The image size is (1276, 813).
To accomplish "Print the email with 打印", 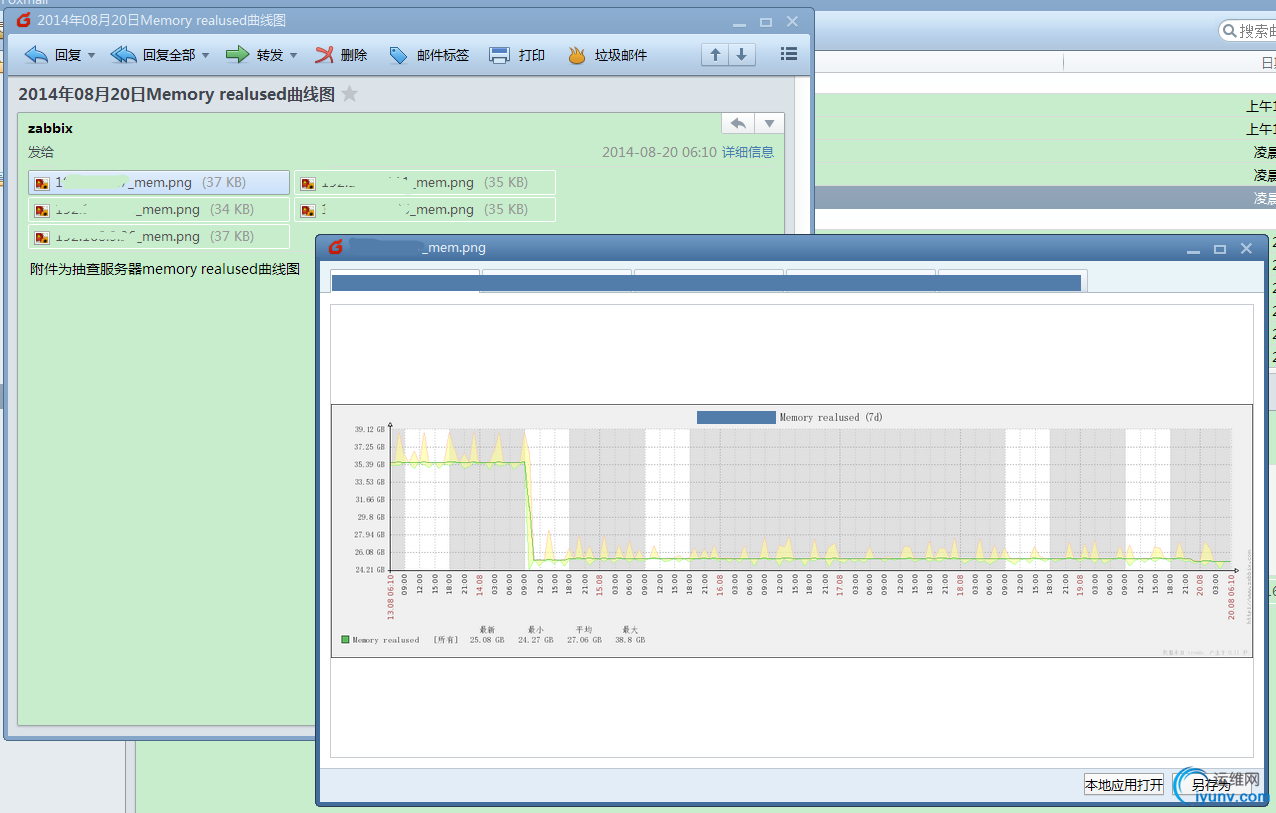I will (517, 55).
